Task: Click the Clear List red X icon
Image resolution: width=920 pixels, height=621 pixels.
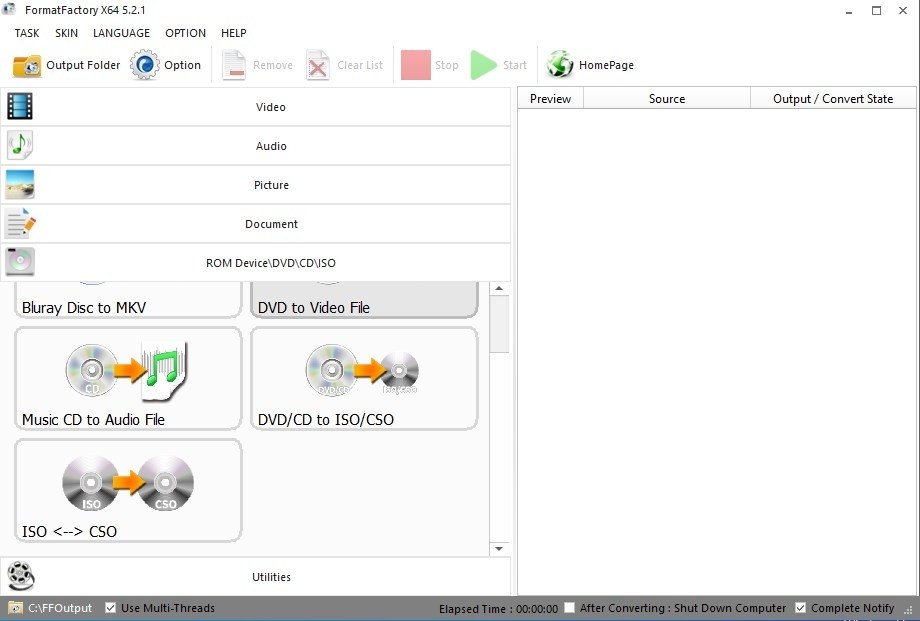Action: point(317,65)
